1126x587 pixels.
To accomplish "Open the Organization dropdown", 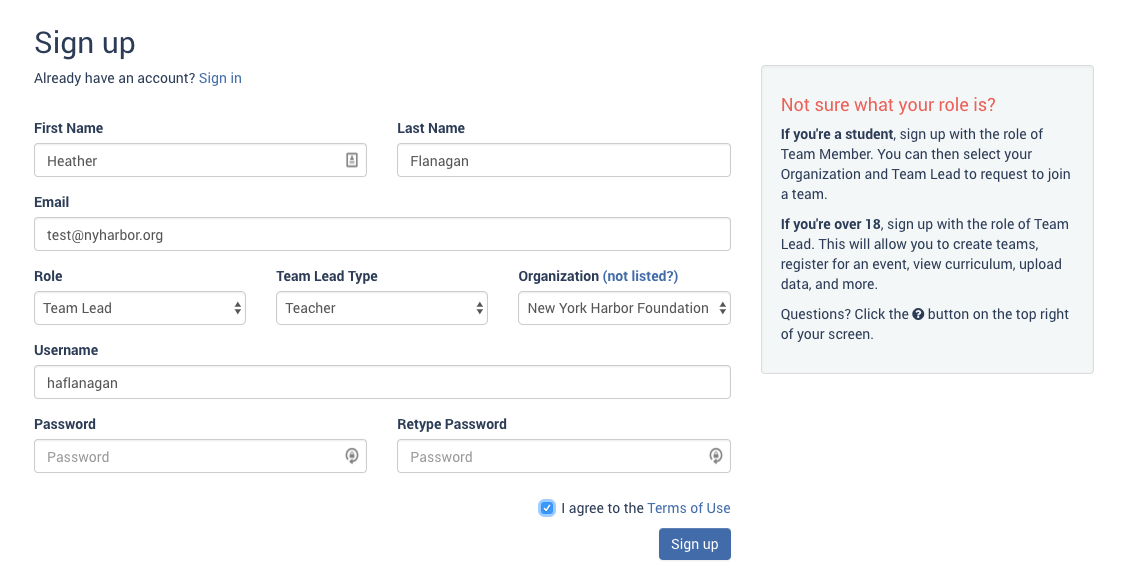I will click(624, 308).
